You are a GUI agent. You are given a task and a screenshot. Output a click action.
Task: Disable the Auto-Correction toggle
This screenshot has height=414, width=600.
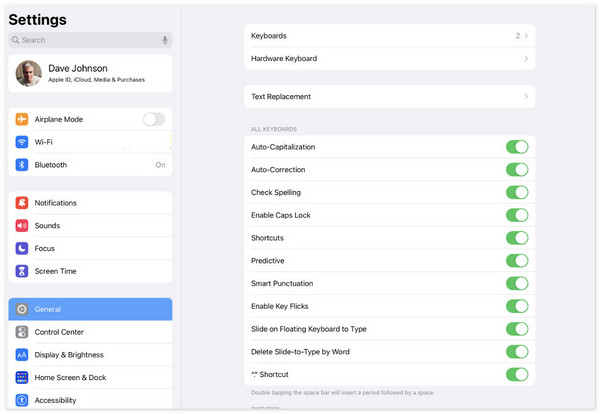tap(517, 170)
